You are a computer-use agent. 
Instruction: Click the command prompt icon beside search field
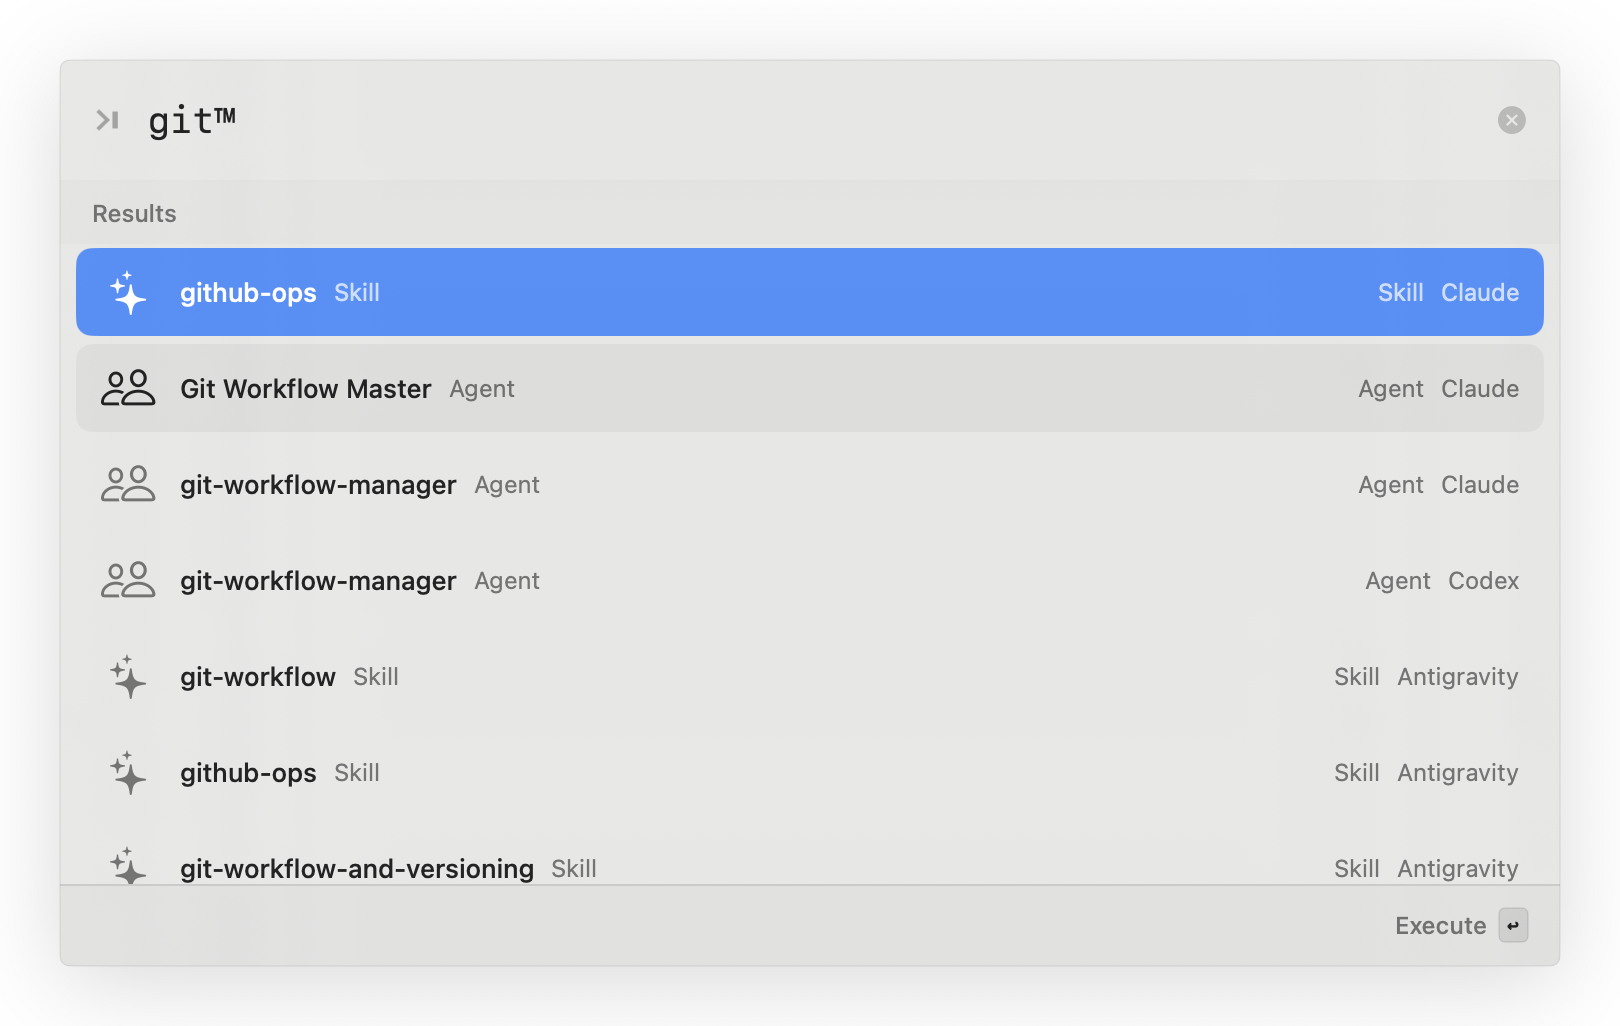(107, 120)
